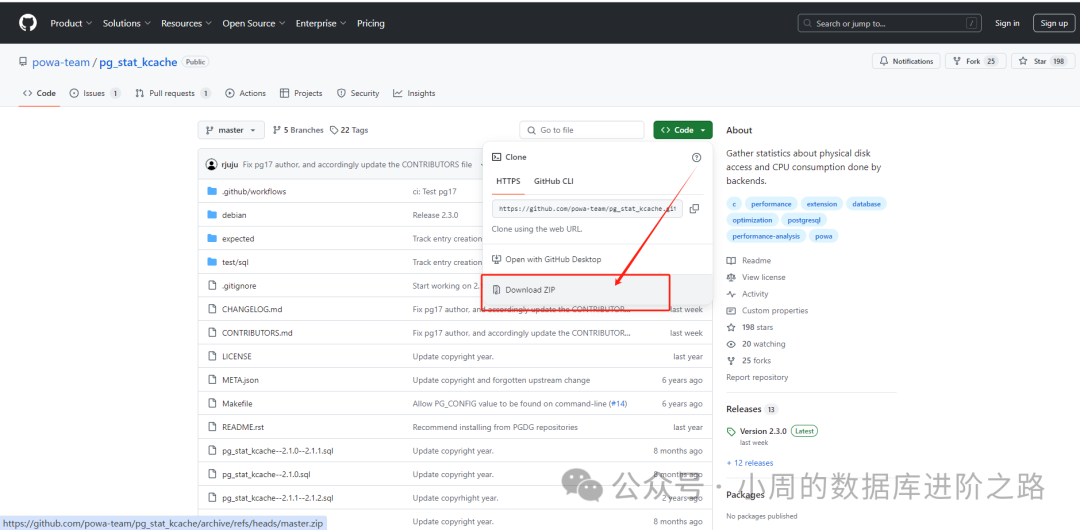The height and width of the screenshot is (530, 1080).
Task: Open the Security tab
Action: 357,93
